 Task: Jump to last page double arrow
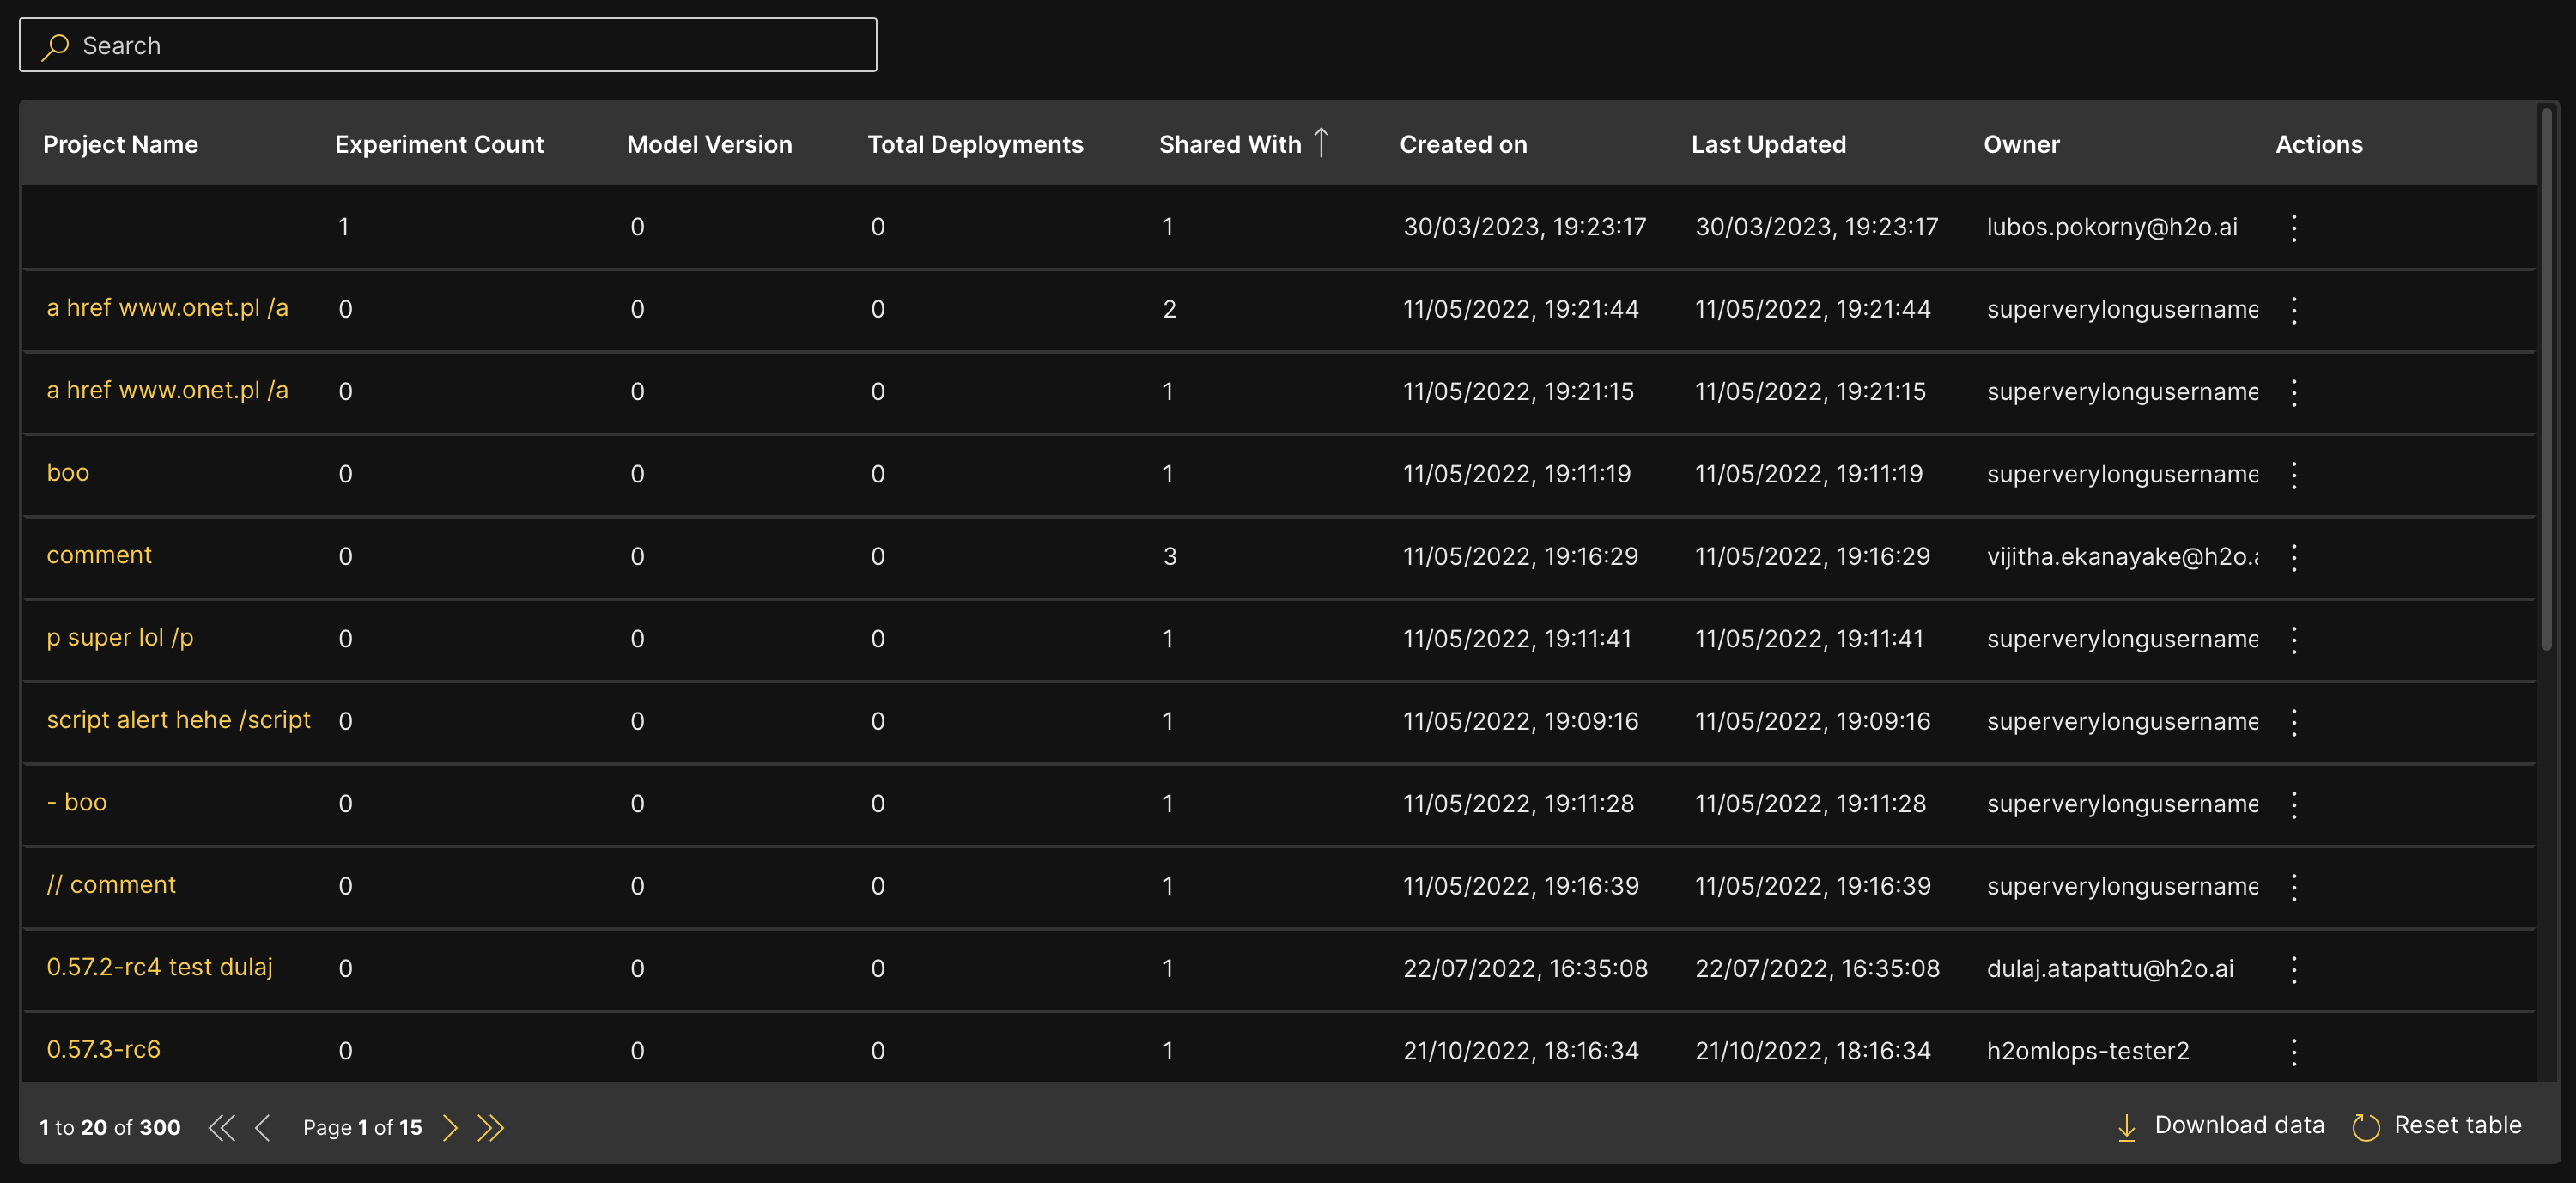point(490,1127)
